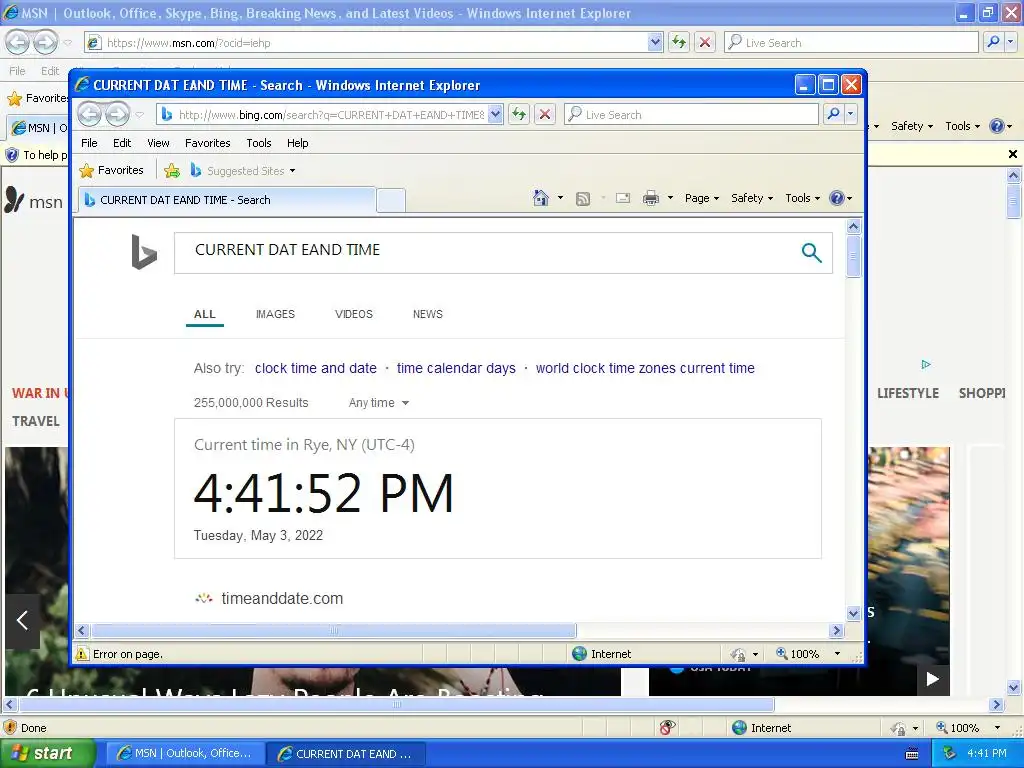Click Live Search field in Bing window
Screen dimensions: 1024x768
coord(691,114)
